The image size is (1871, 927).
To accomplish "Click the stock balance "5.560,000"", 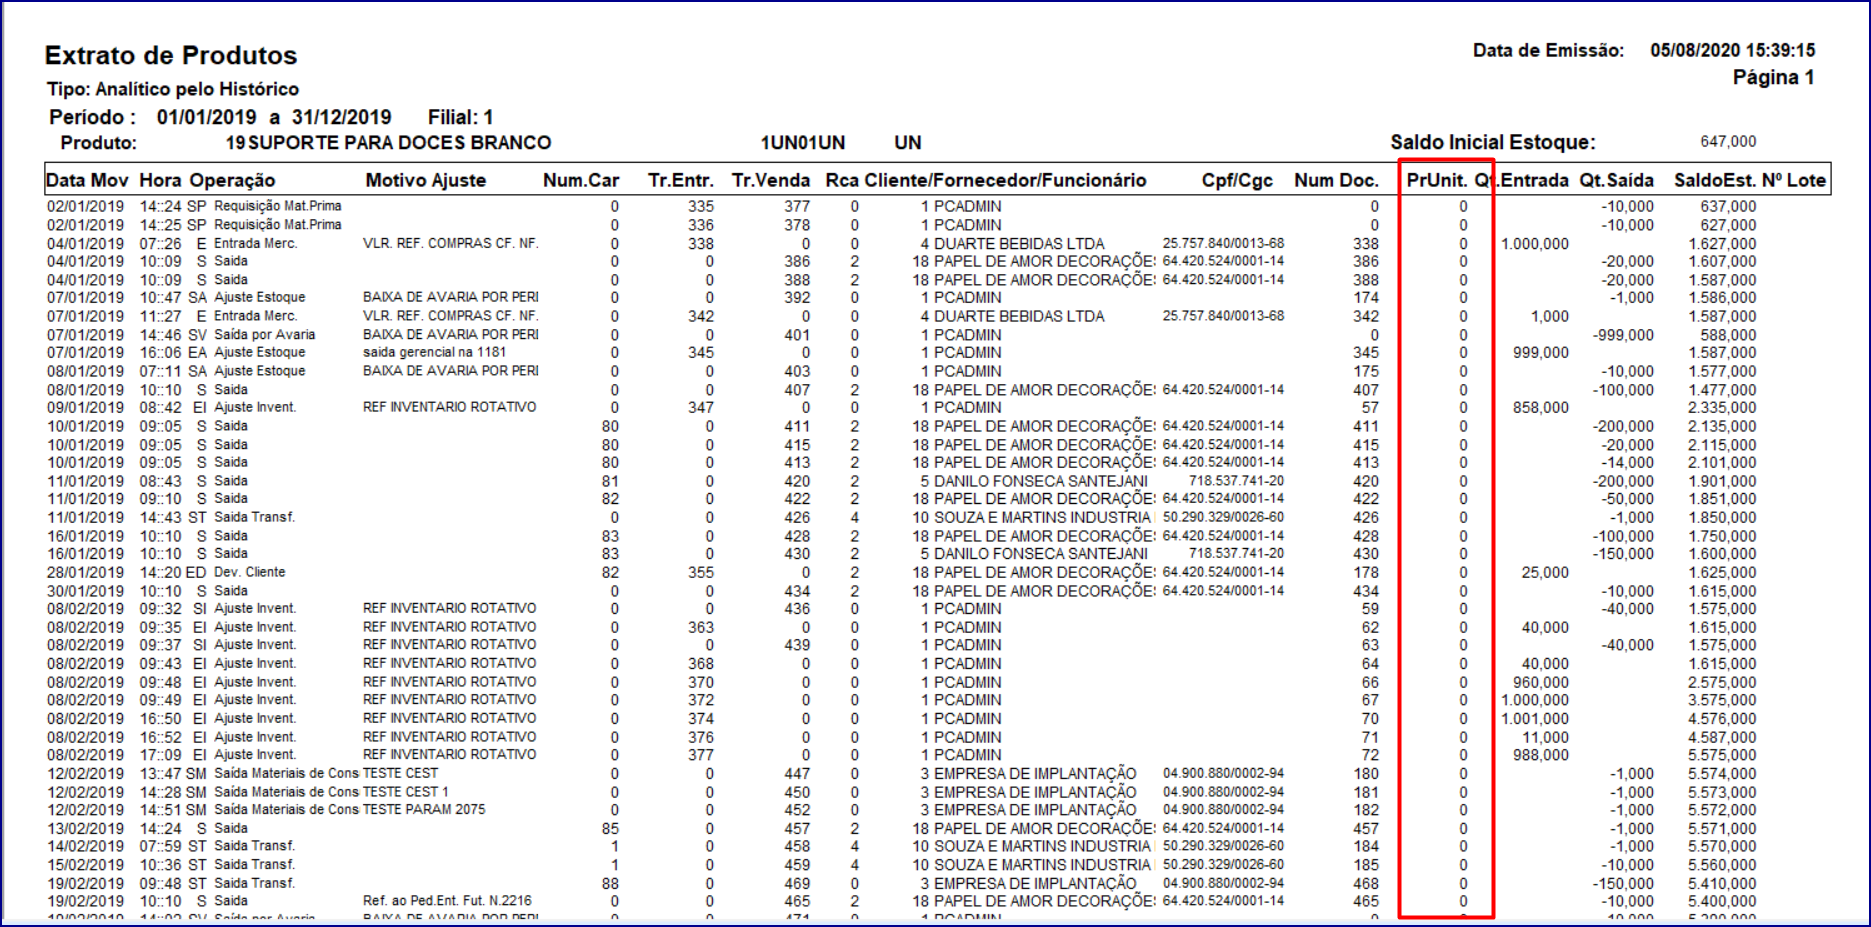I will click(1722, 865).
